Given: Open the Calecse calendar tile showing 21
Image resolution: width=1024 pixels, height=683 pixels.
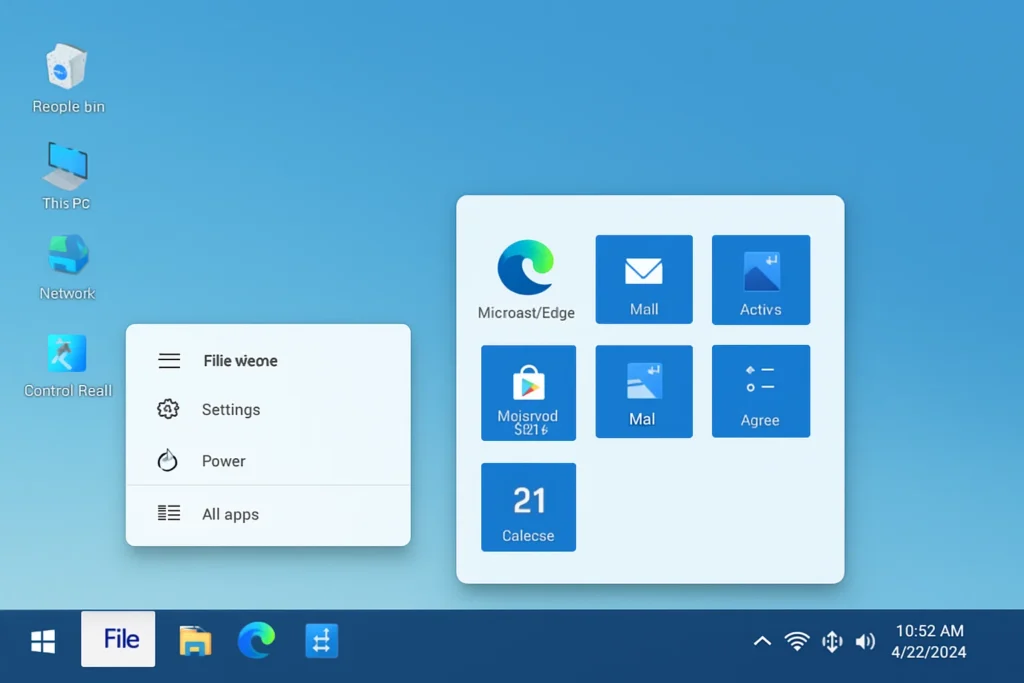Looking at the screenshot, I should (x=528, y=507).
